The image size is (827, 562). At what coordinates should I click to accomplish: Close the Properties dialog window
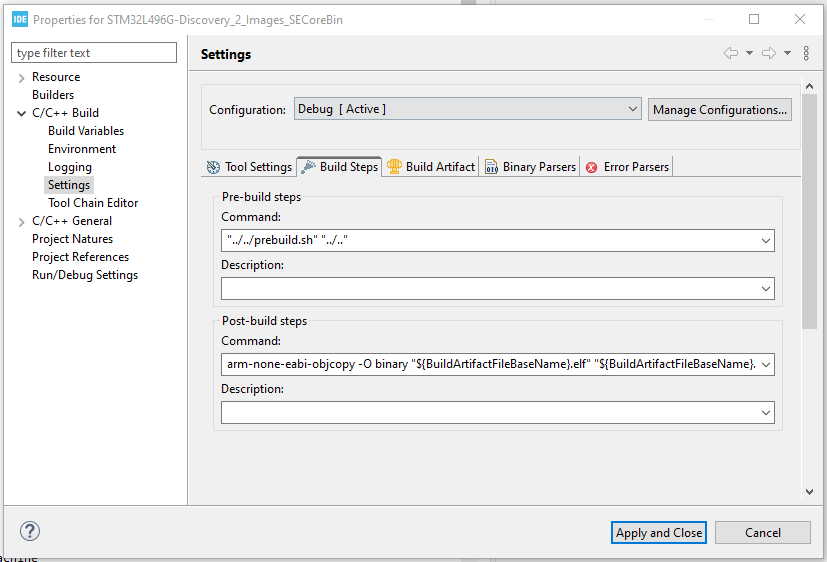click(800, 20)
